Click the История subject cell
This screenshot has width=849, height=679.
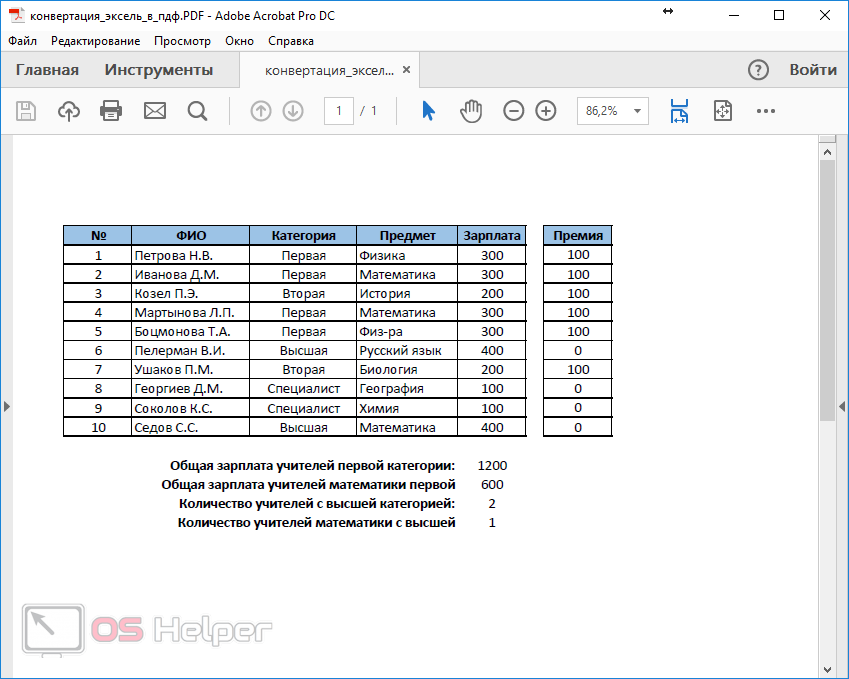(x=407, y=293)
